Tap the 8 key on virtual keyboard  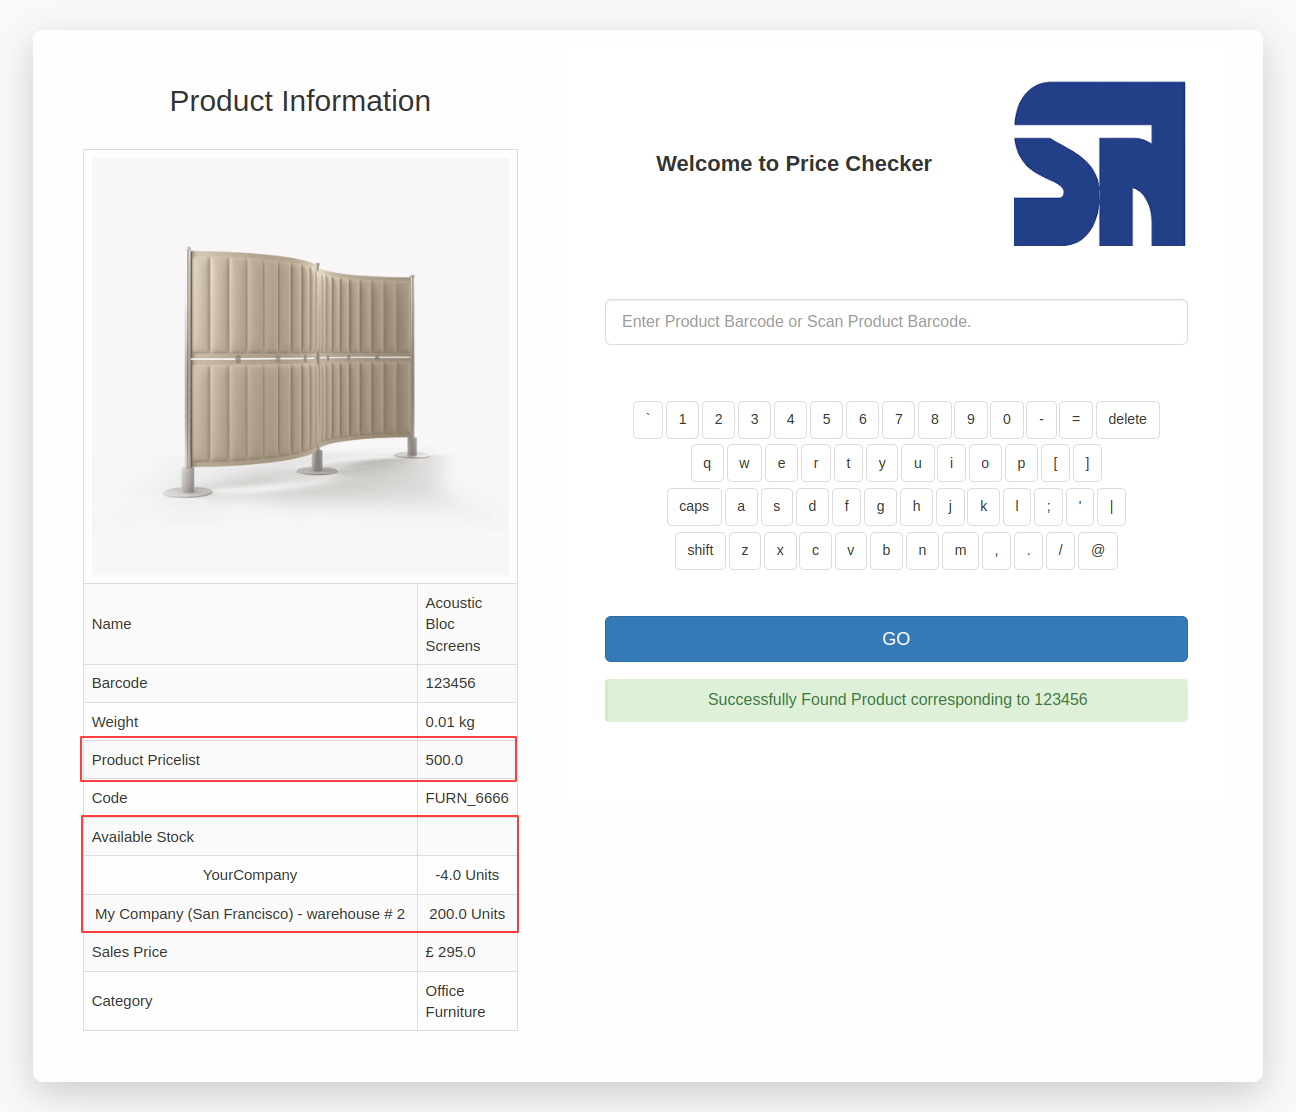pyautogui.click(x=934, y=420)
